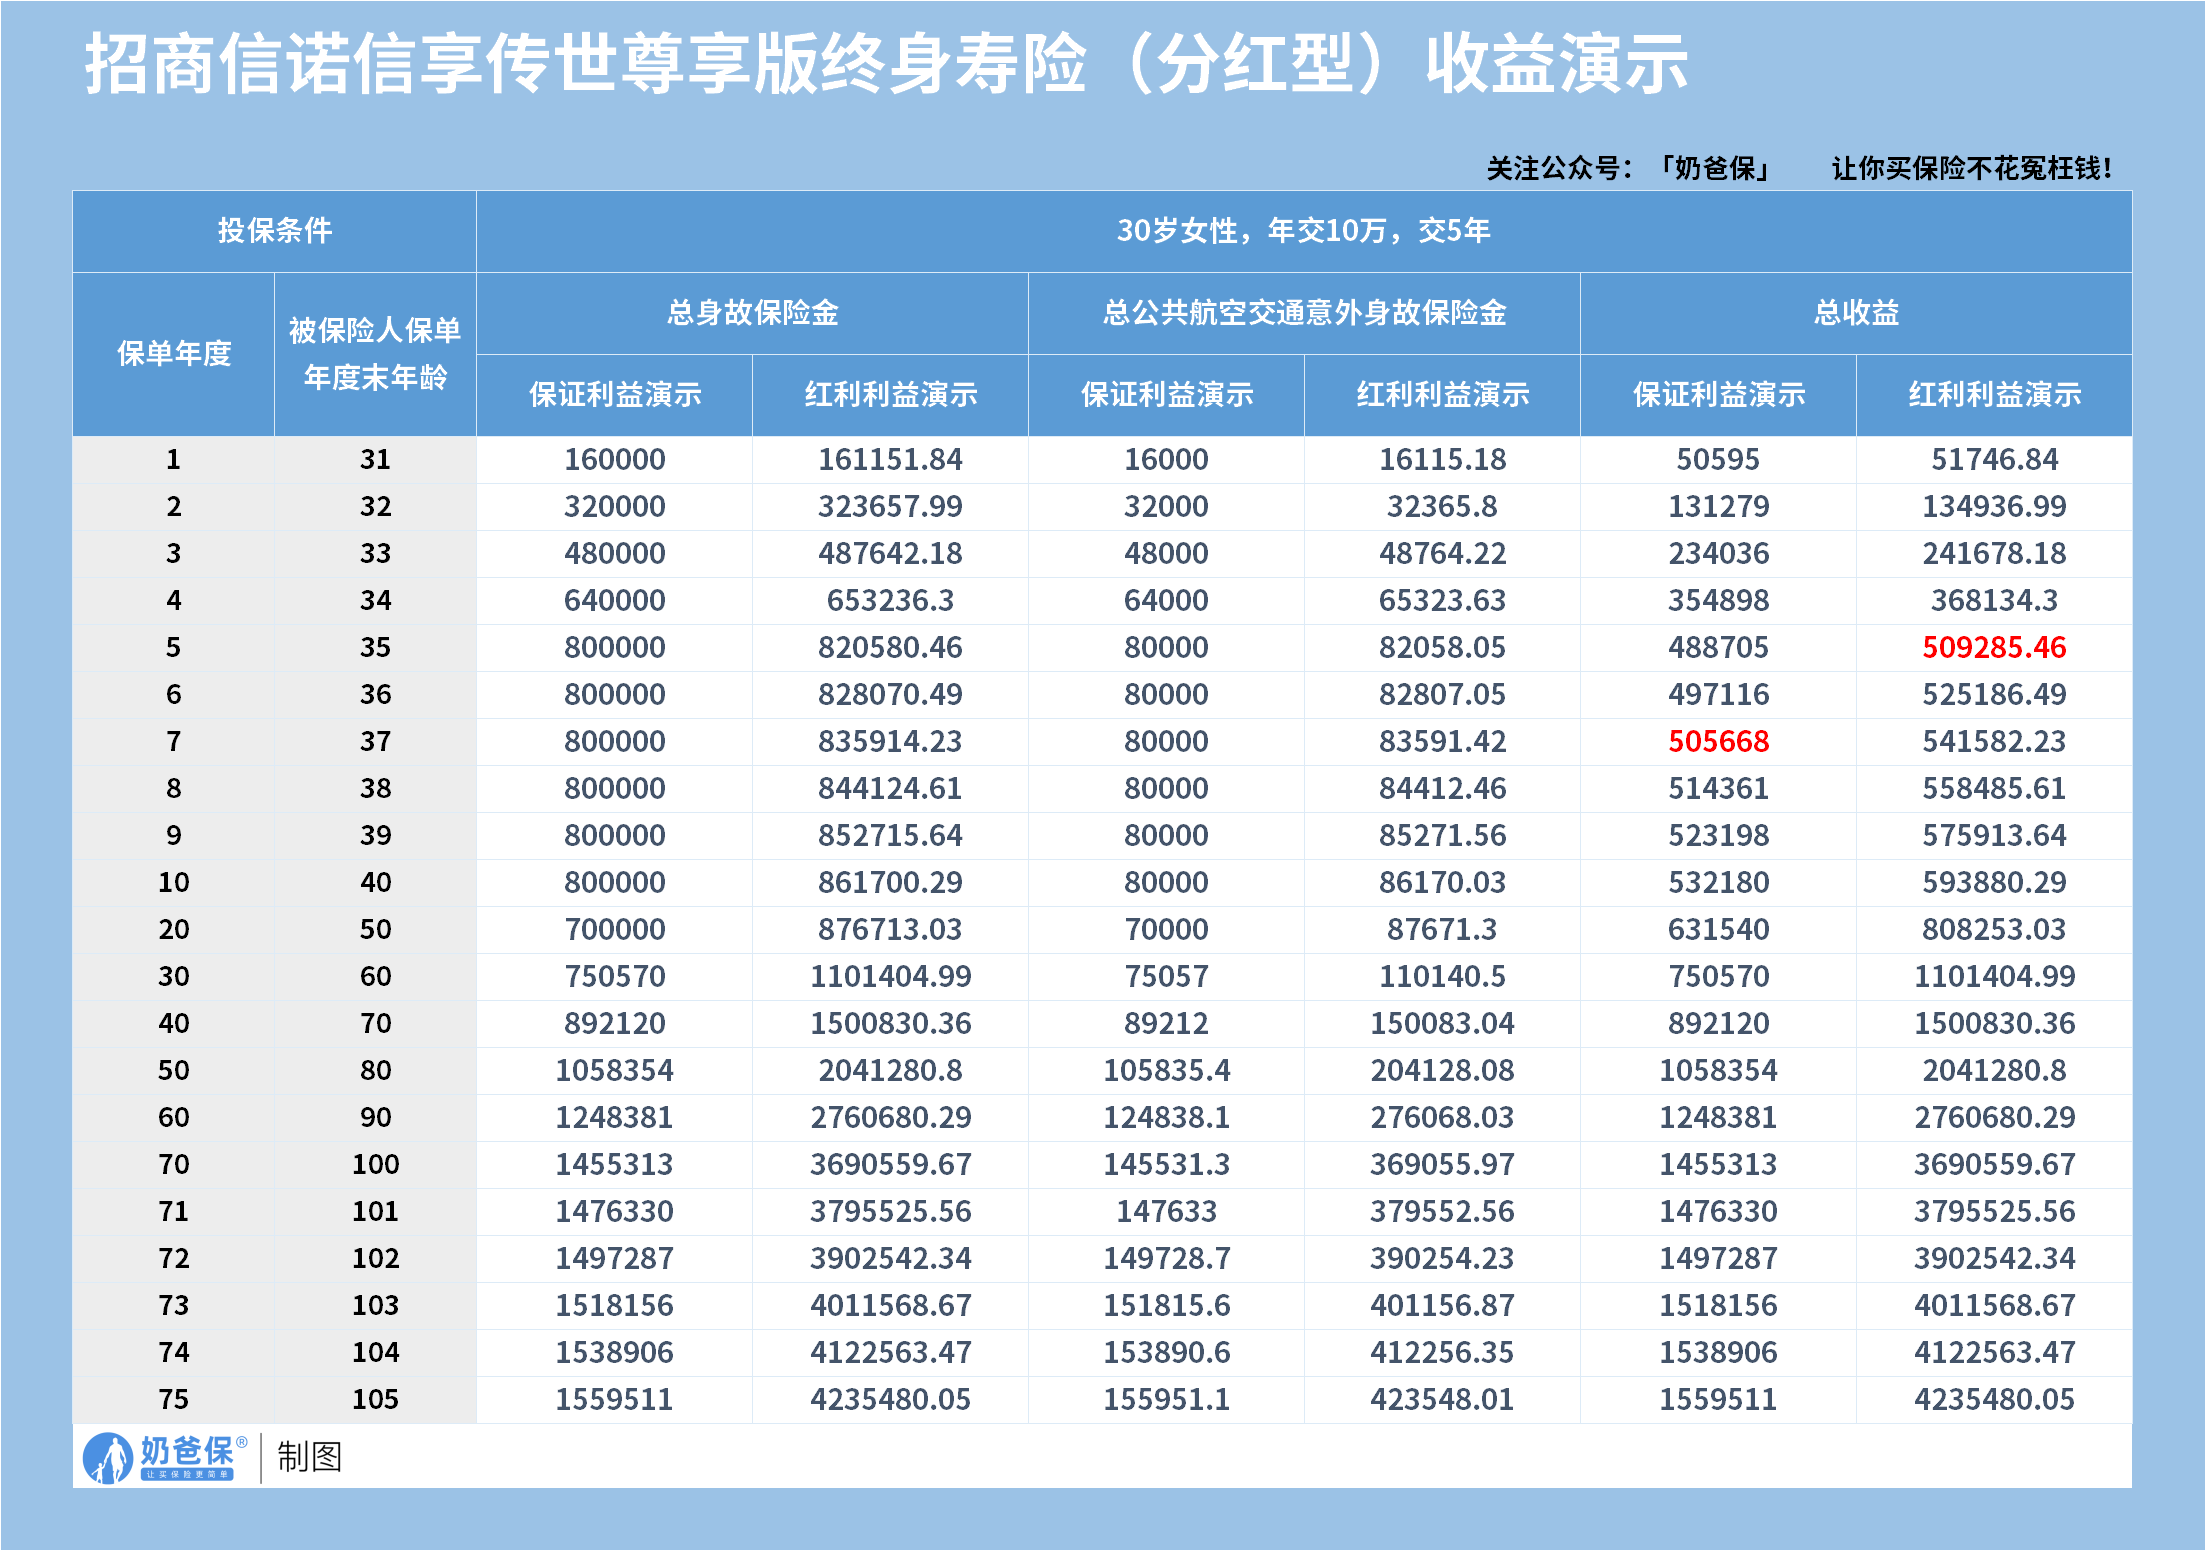Image resolution: width=2206 pixels, height=1551 pixels.
Task: Click cell 4235480.05 in last column
Action: [x=1994, y=1399]
